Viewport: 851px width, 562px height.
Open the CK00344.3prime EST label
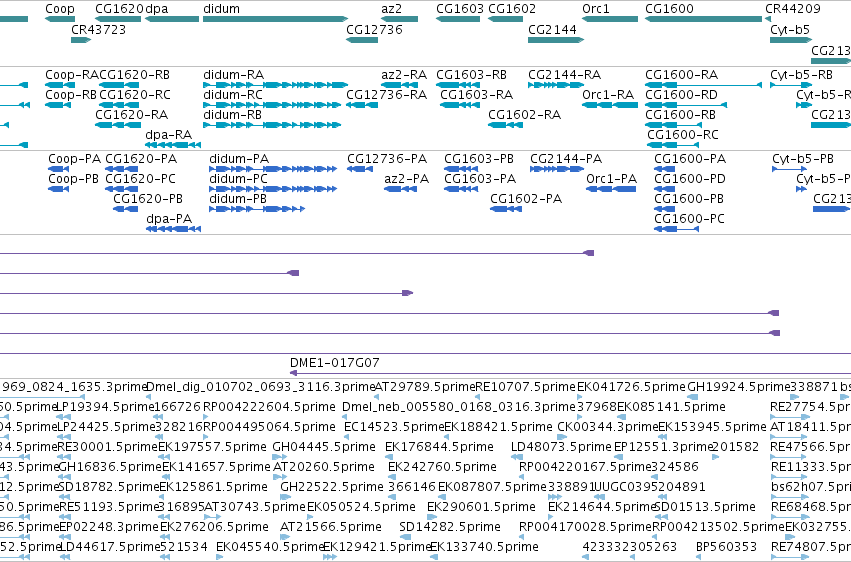(x=608, y=427)
